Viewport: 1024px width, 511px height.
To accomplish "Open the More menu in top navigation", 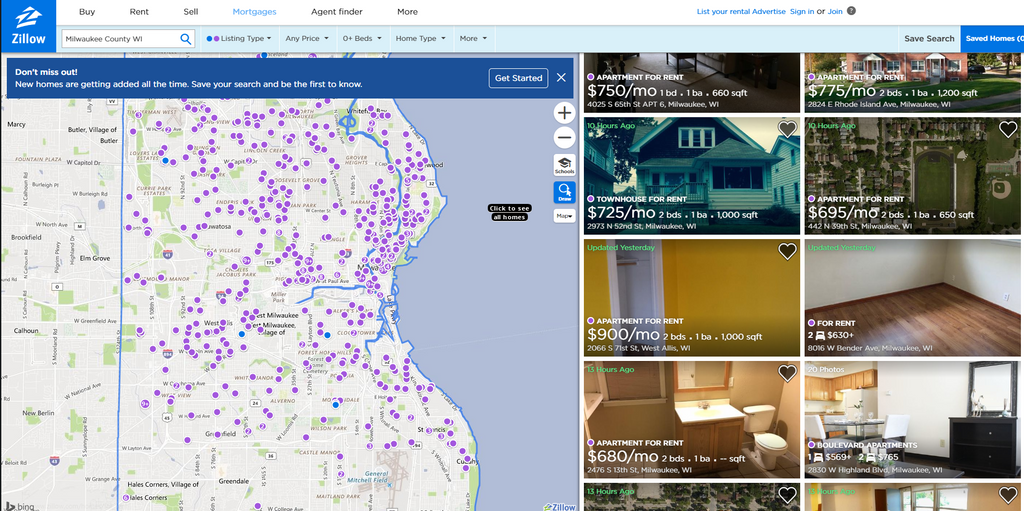I will (x=408, y=12).
